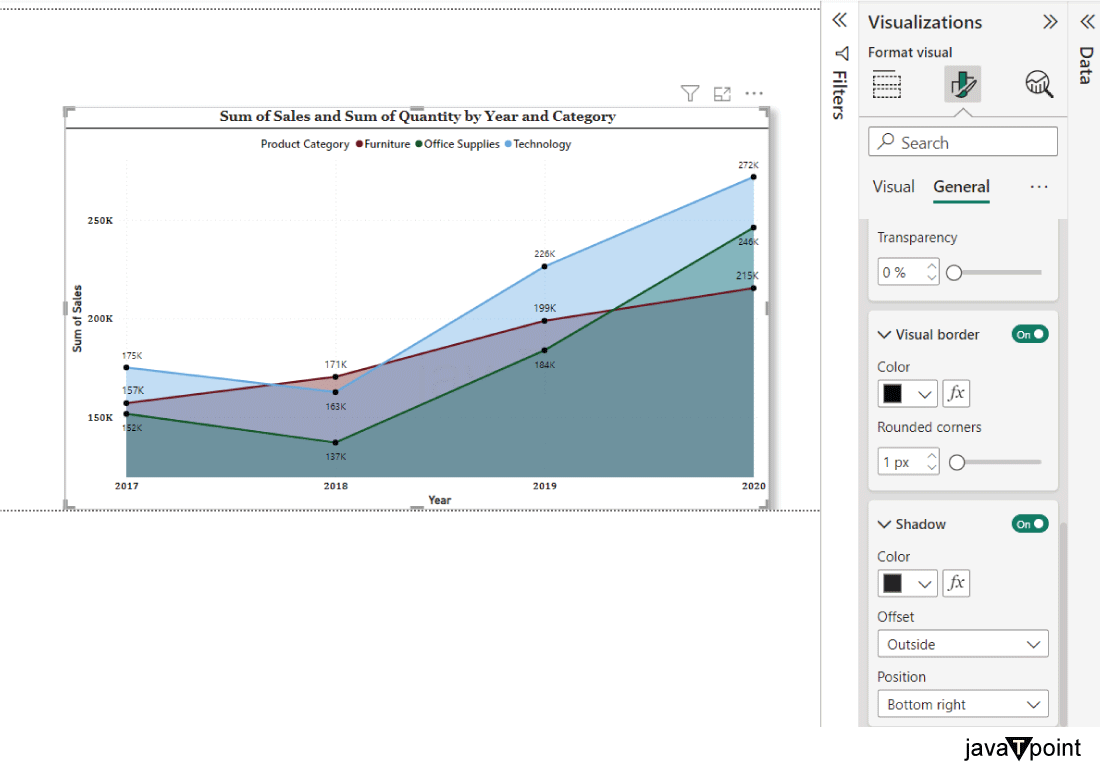Open the chart's More options ellipsis
Viewport: 1100px width, 773px height.
(x=754, y=93)
